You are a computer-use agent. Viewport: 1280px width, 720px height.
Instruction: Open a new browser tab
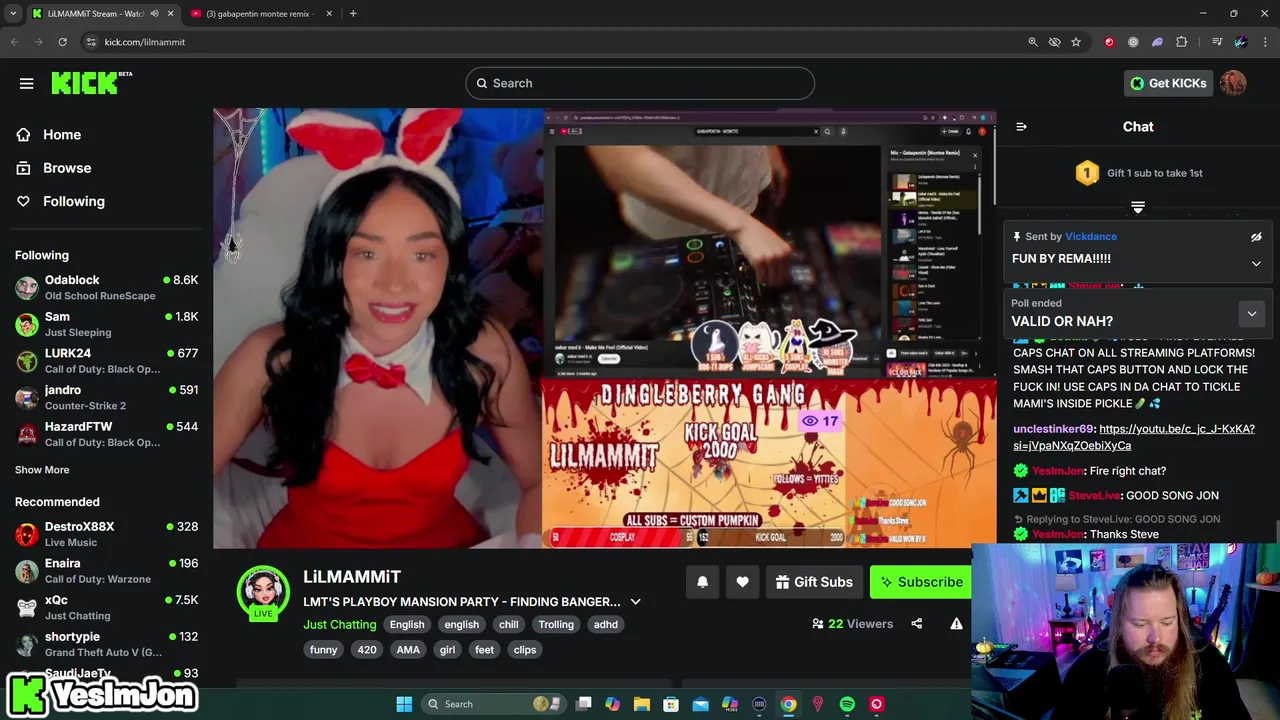point(353,14)
